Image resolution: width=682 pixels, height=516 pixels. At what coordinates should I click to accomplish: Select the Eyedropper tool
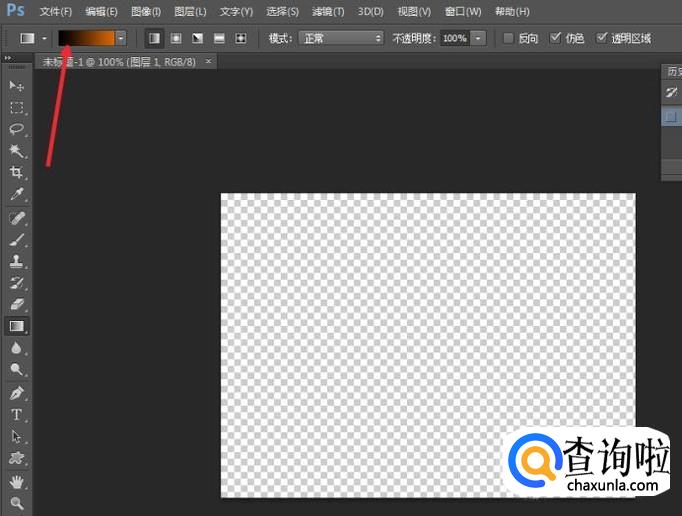tap(17, 194)
